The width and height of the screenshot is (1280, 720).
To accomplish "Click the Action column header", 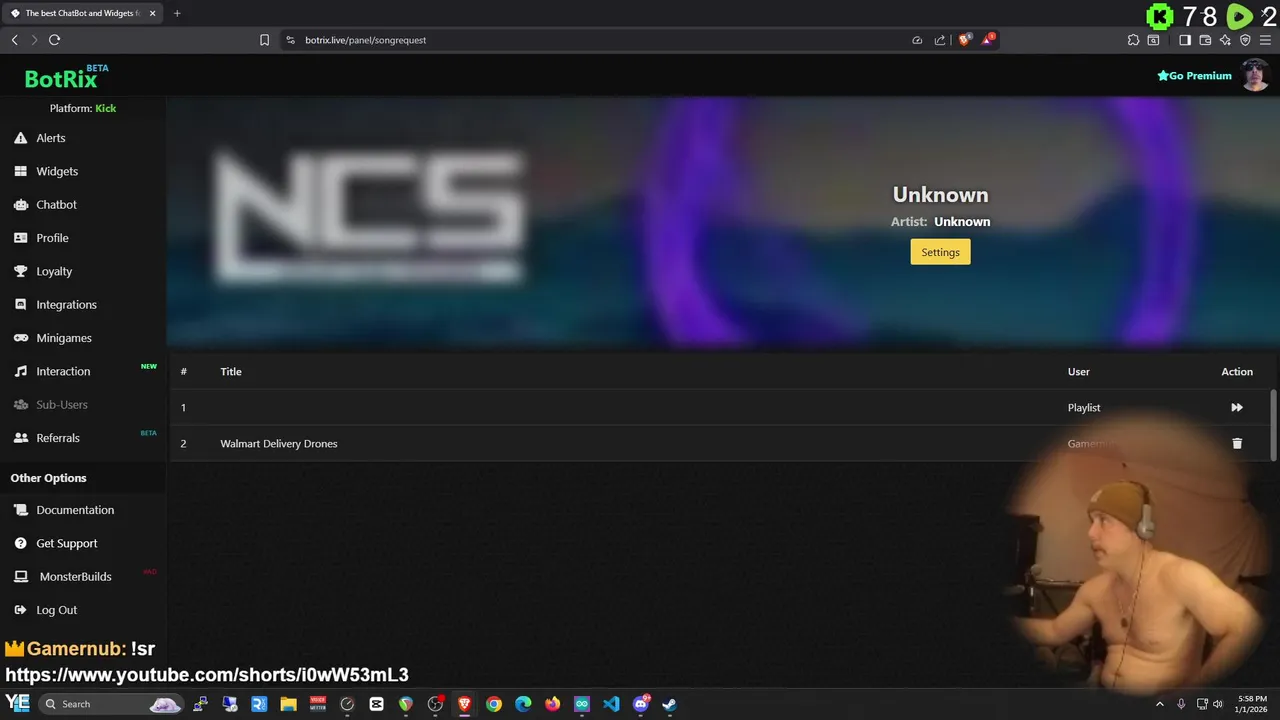I will point(1237,371).
